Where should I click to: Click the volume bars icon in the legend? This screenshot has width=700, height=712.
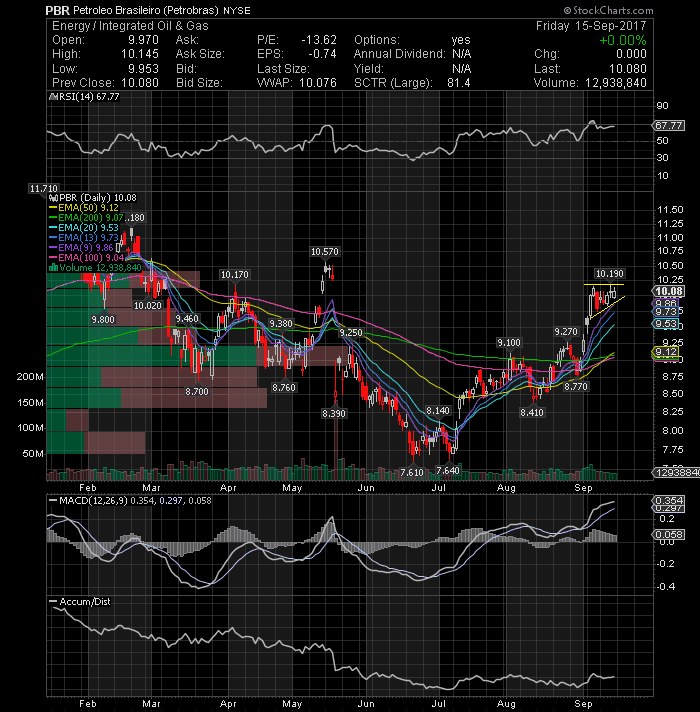click(53, 267)
